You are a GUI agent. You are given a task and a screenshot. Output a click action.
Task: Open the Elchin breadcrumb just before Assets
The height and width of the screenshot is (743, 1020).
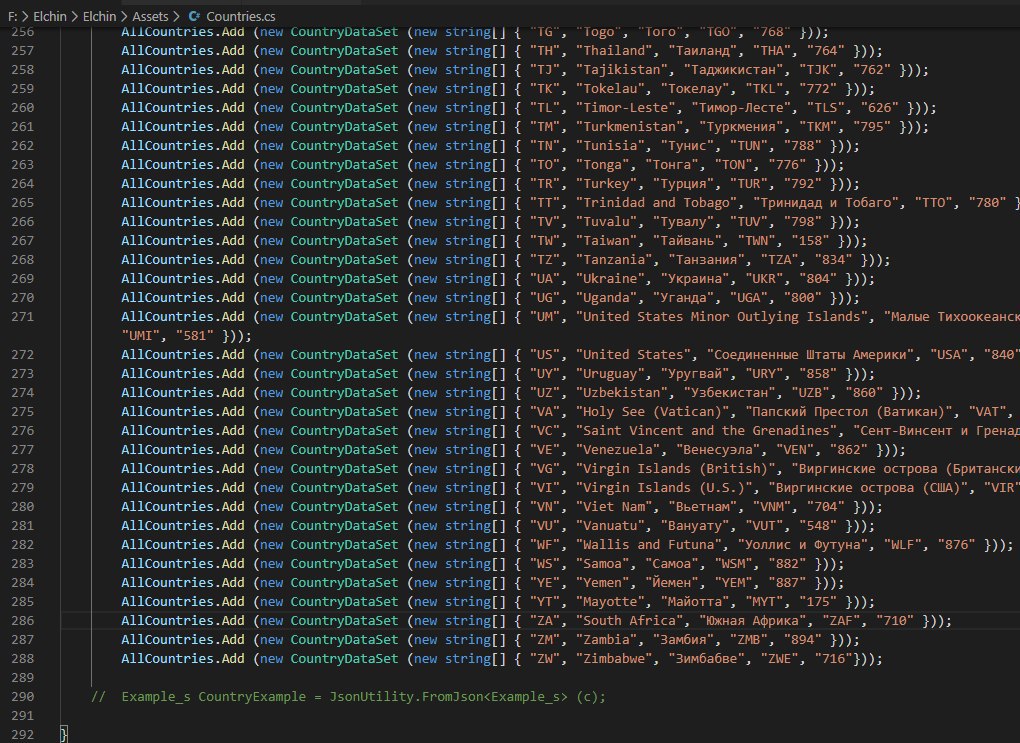point(100,16)
